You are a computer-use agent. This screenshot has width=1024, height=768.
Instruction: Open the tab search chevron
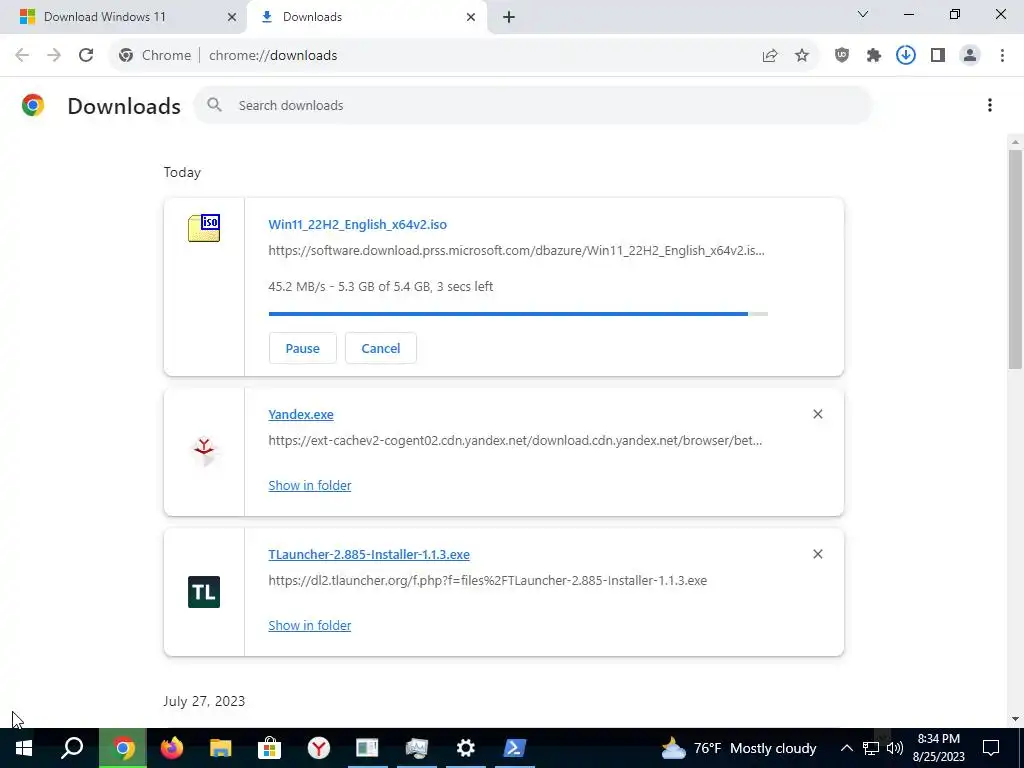tap(863, 14)
